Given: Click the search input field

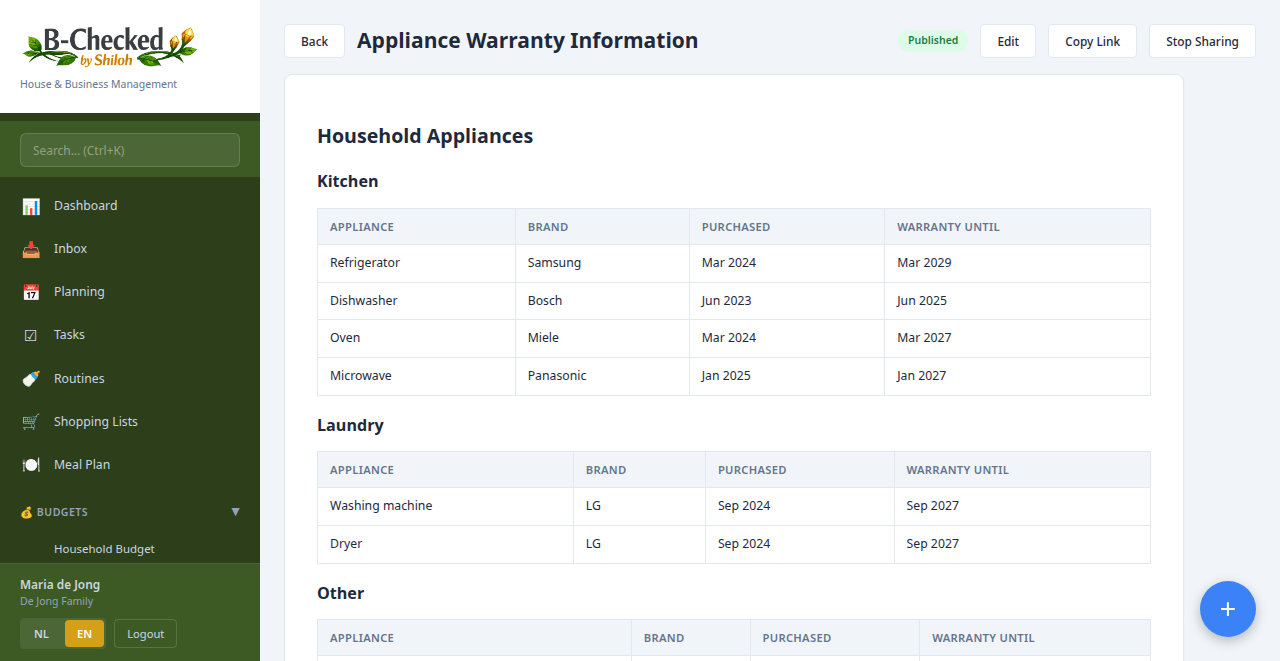Looking at the screenshot, I should (x=130, y=149).
